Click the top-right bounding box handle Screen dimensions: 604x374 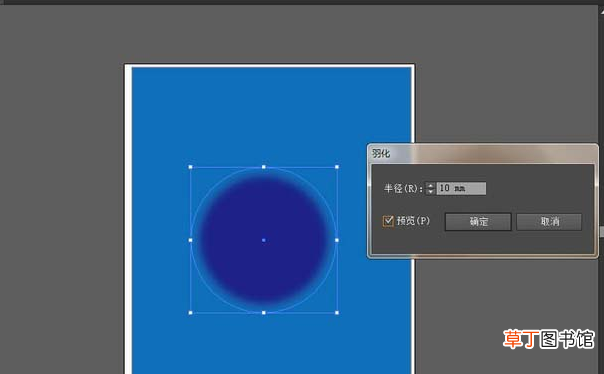click(337, 167)
